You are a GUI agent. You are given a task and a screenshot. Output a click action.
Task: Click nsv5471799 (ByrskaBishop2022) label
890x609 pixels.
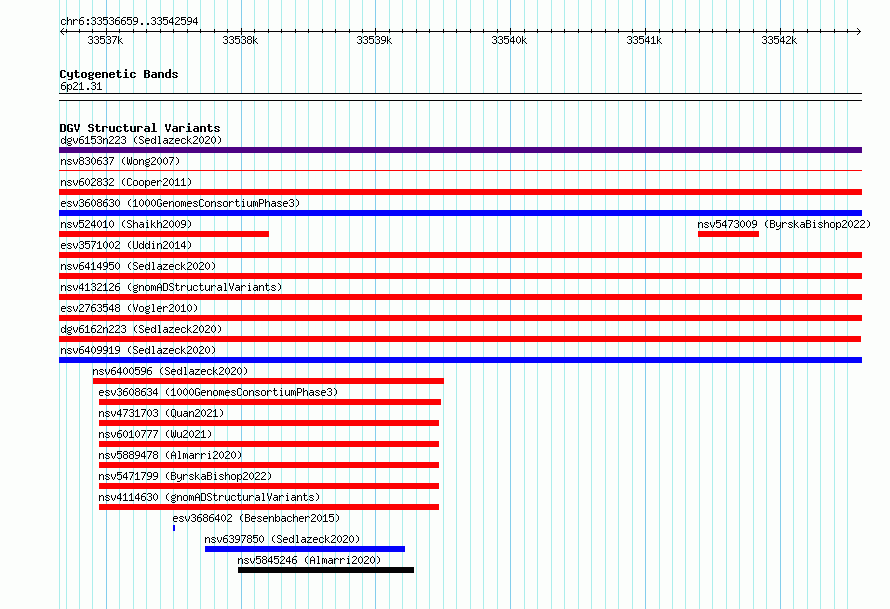click(185, 476)
